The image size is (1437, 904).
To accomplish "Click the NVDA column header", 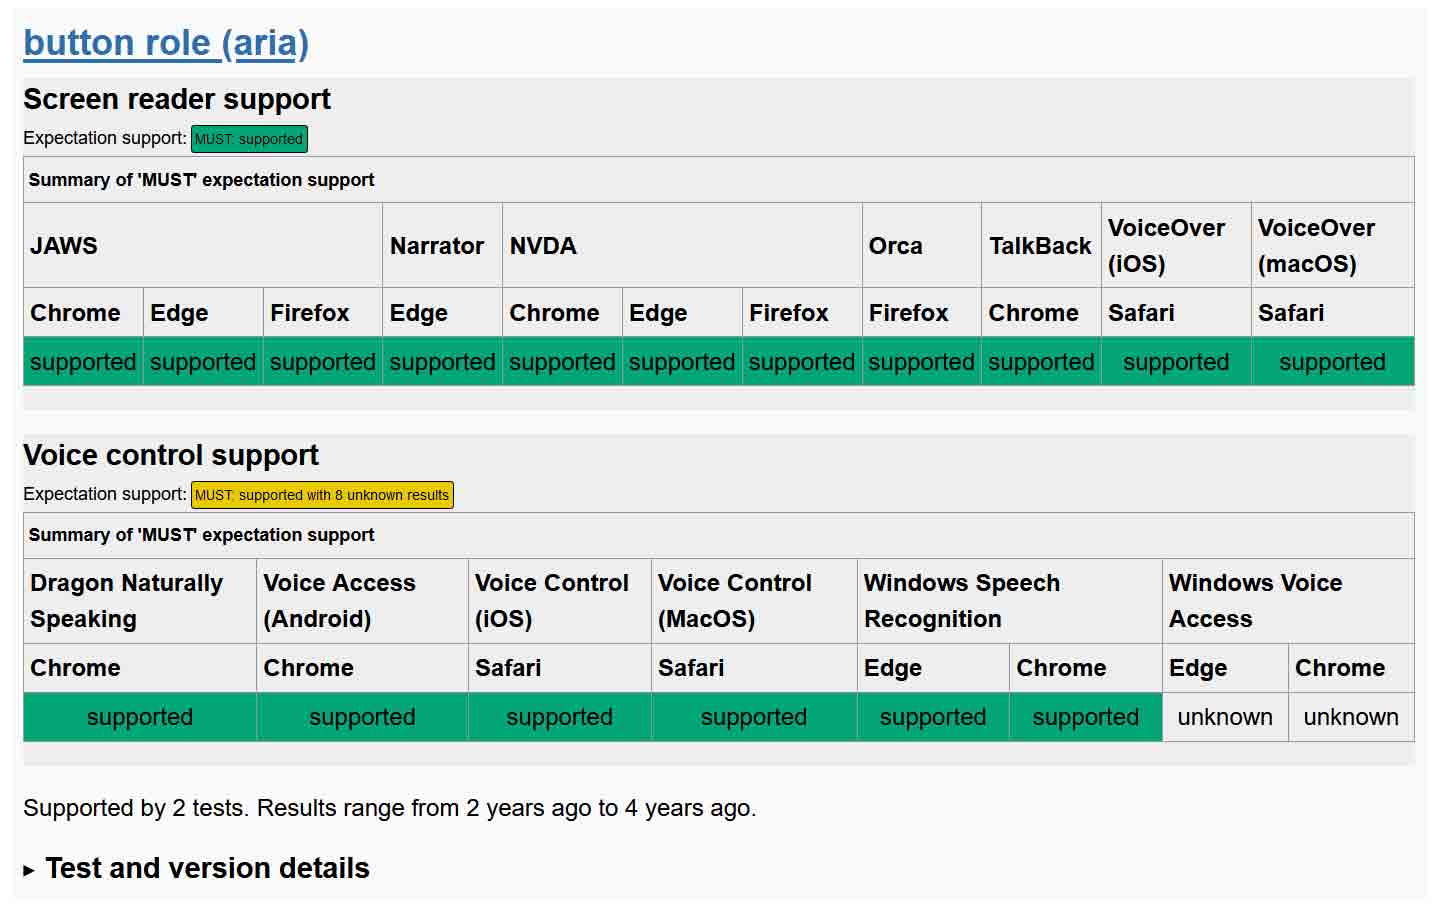I will [682, 246].
